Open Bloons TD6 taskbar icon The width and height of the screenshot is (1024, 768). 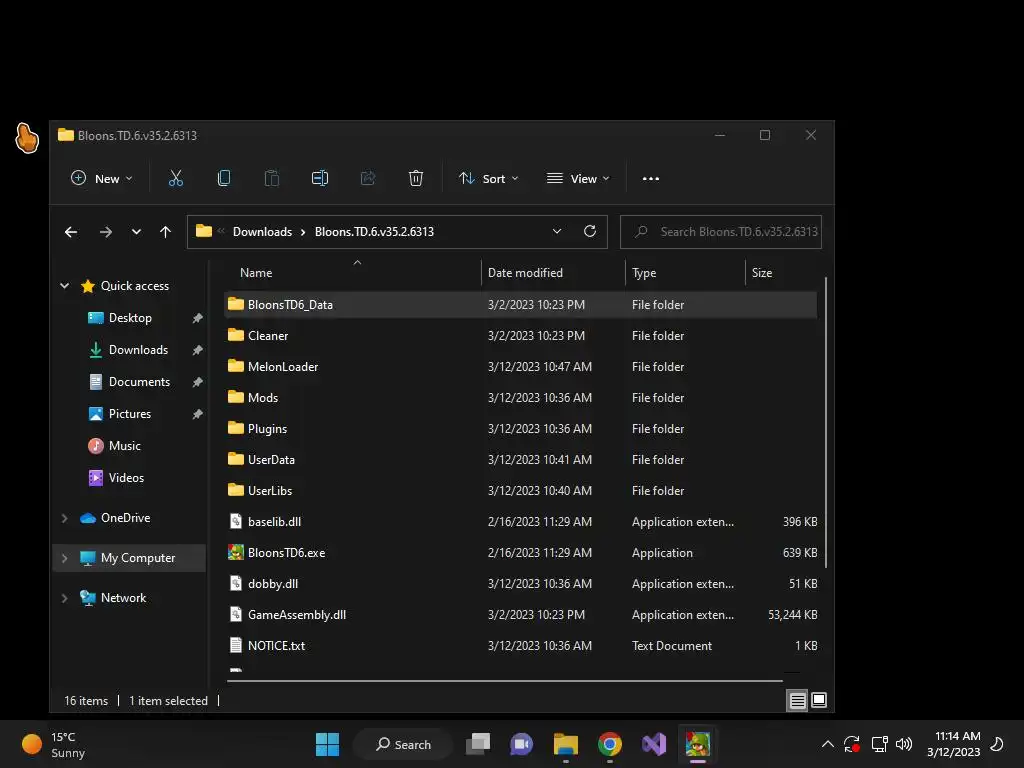tap(697, 744)
